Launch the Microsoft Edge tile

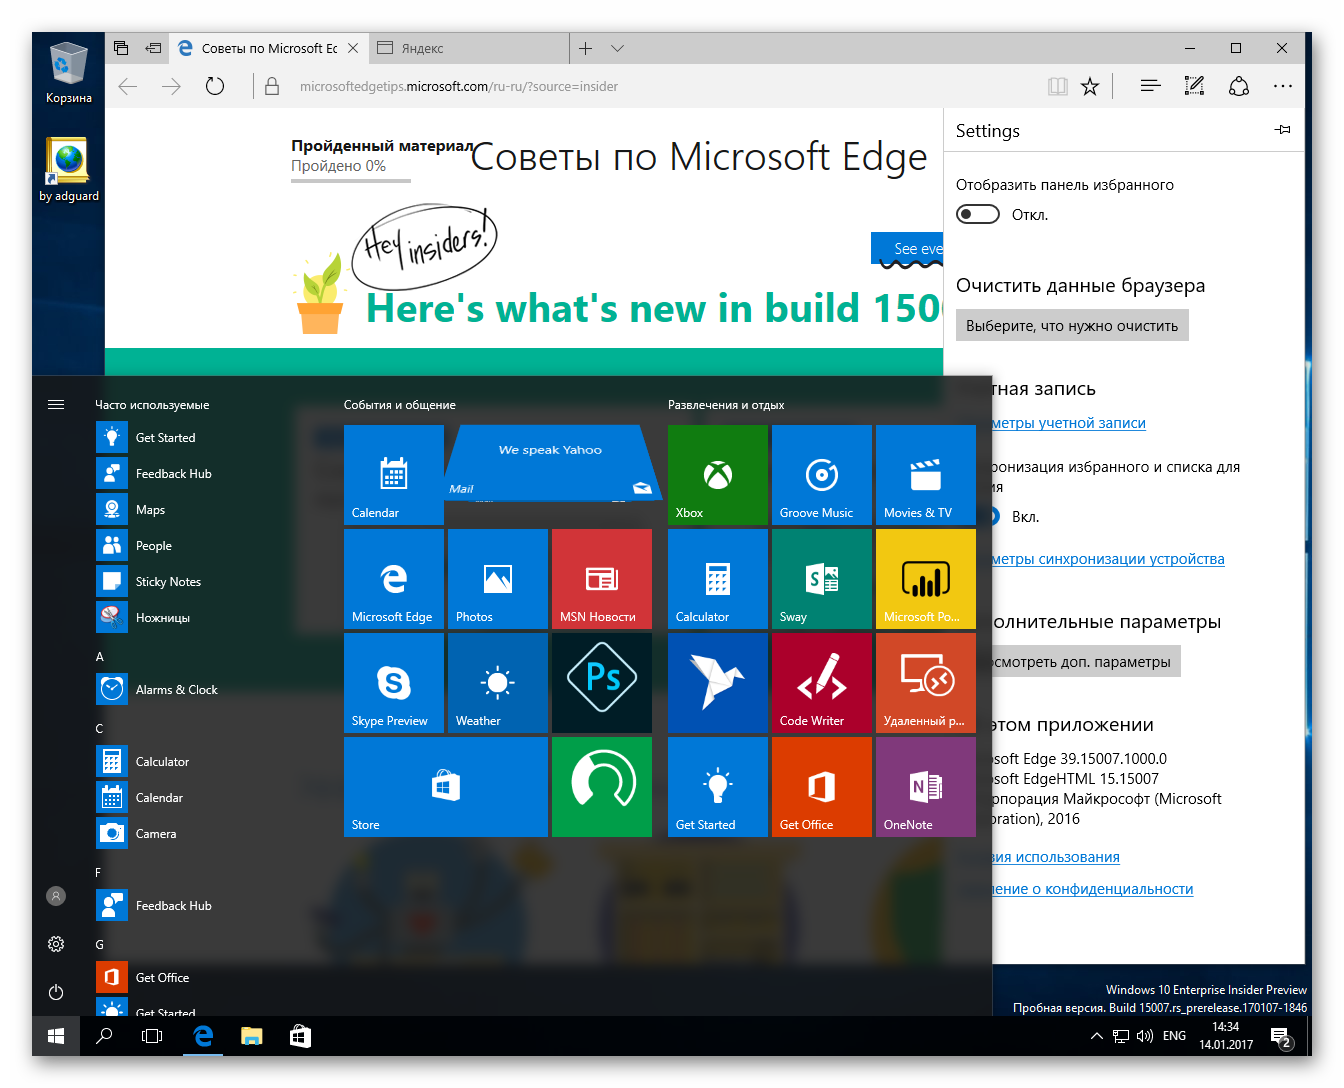pyautogui.click(x=394, y=579)
